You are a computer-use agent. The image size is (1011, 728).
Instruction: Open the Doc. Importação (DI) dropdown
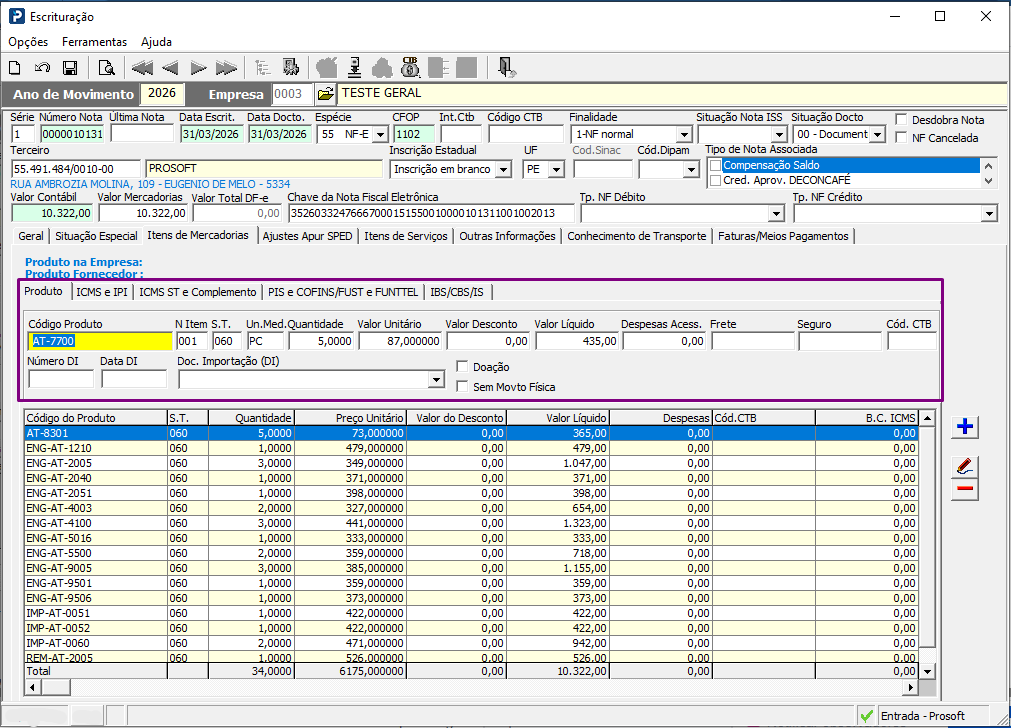point(437,379)
